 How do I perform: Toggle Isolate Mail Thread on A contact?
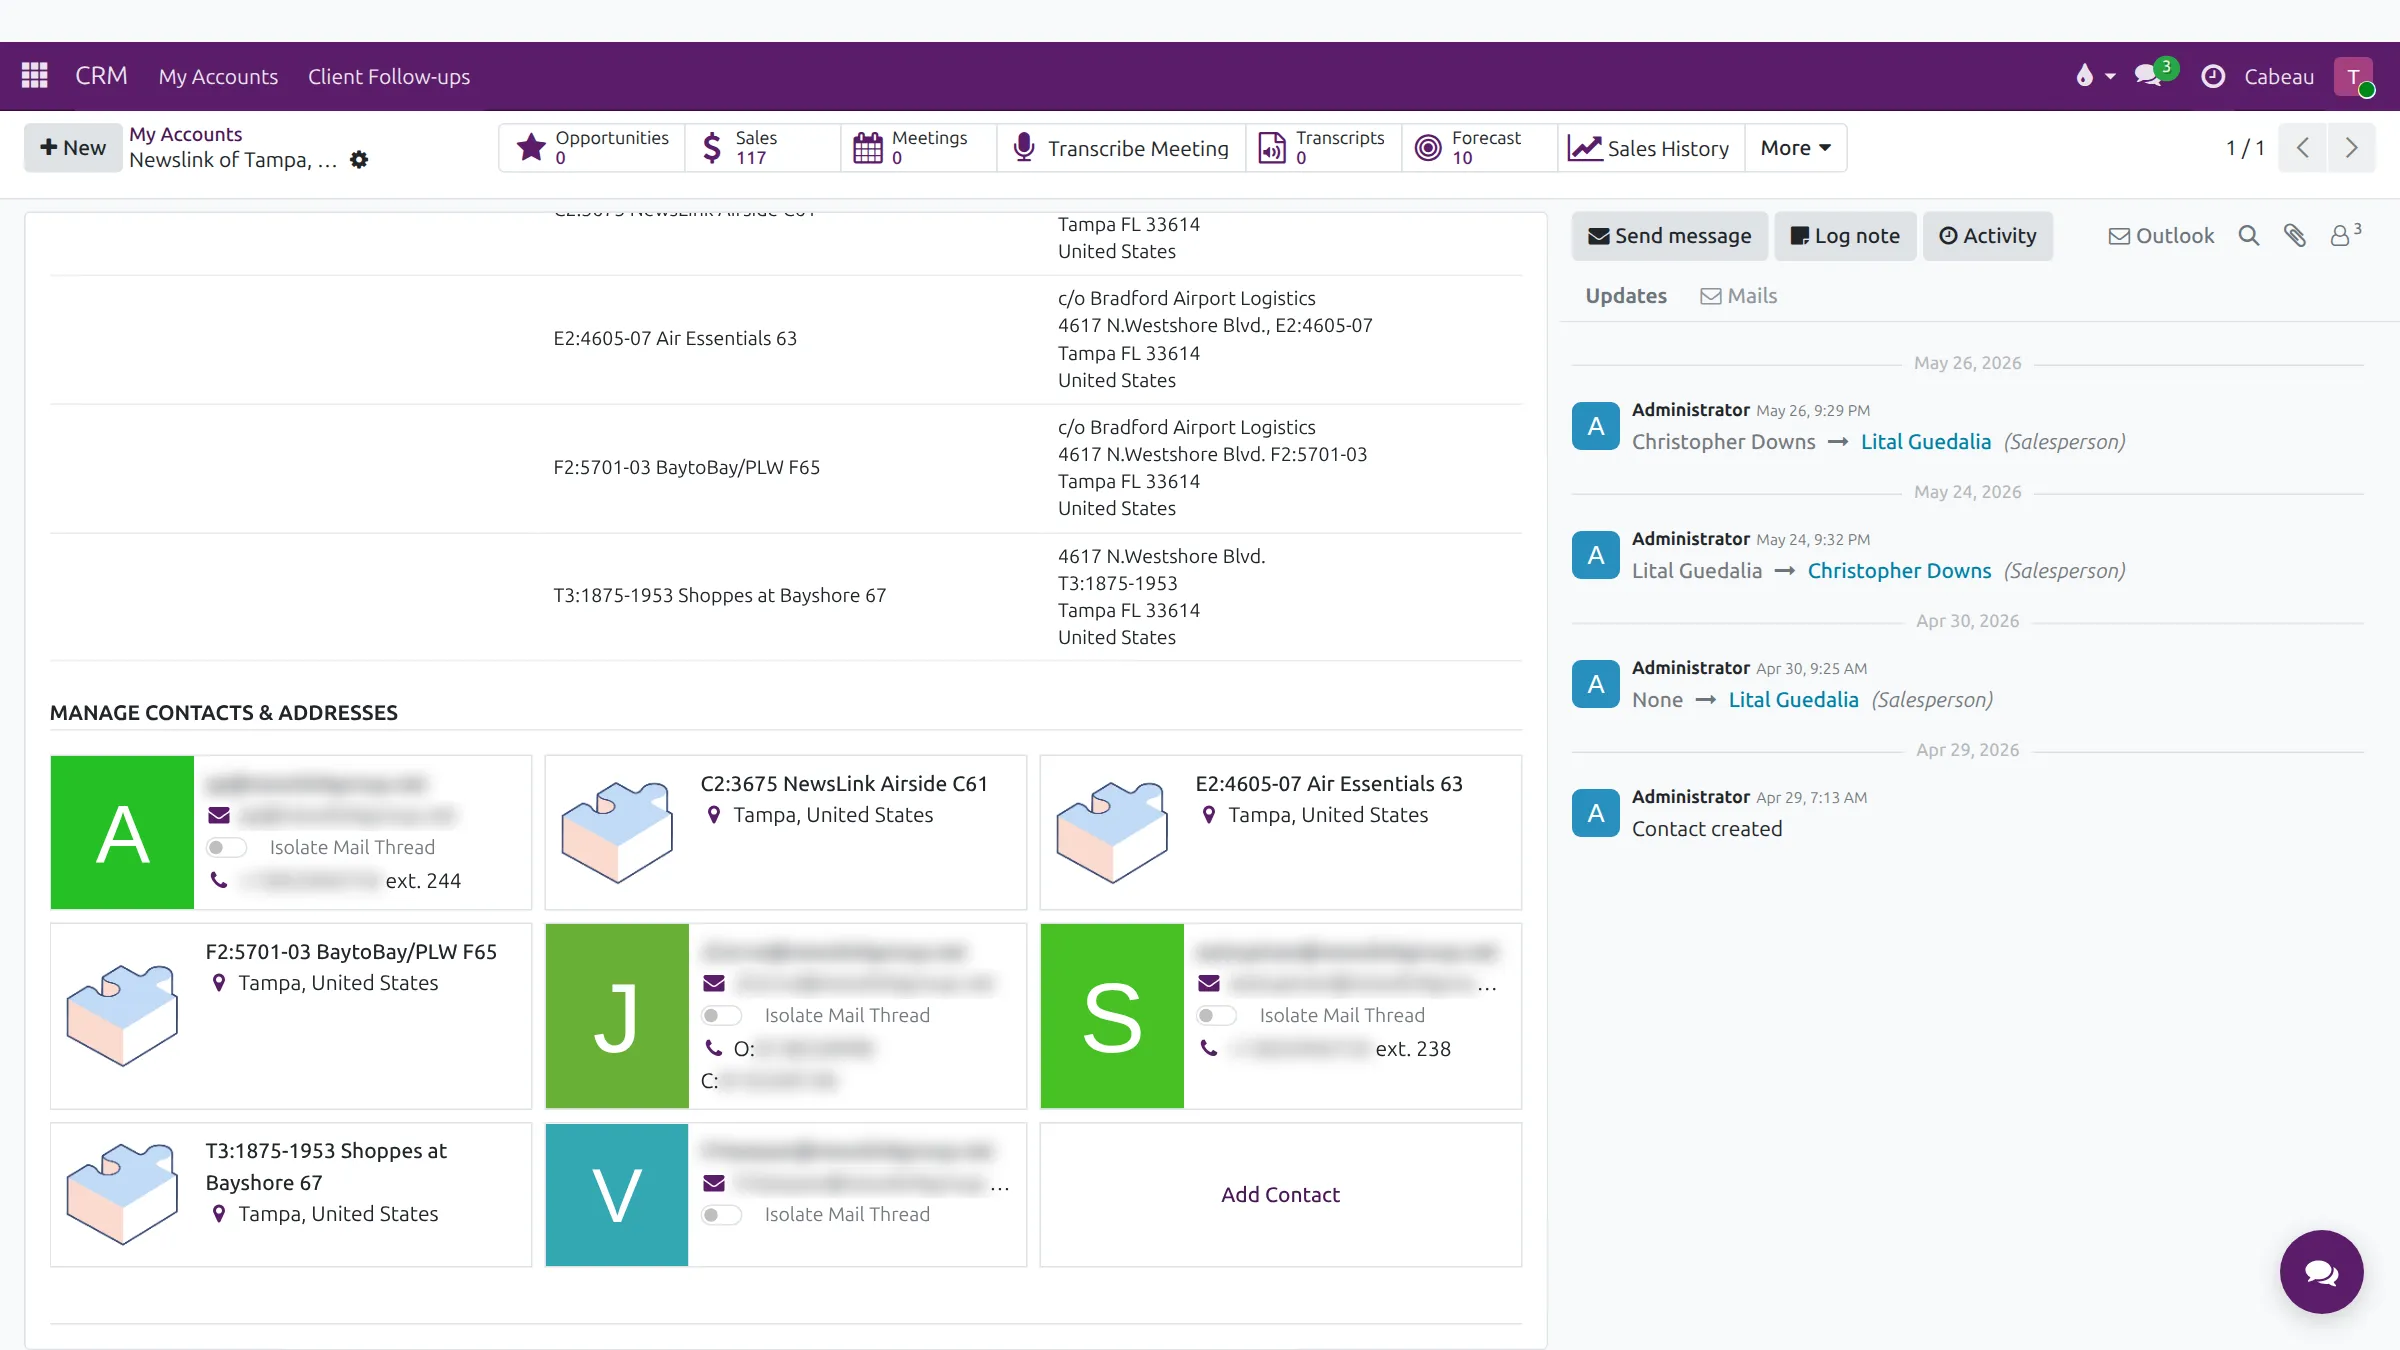(226, 848)
